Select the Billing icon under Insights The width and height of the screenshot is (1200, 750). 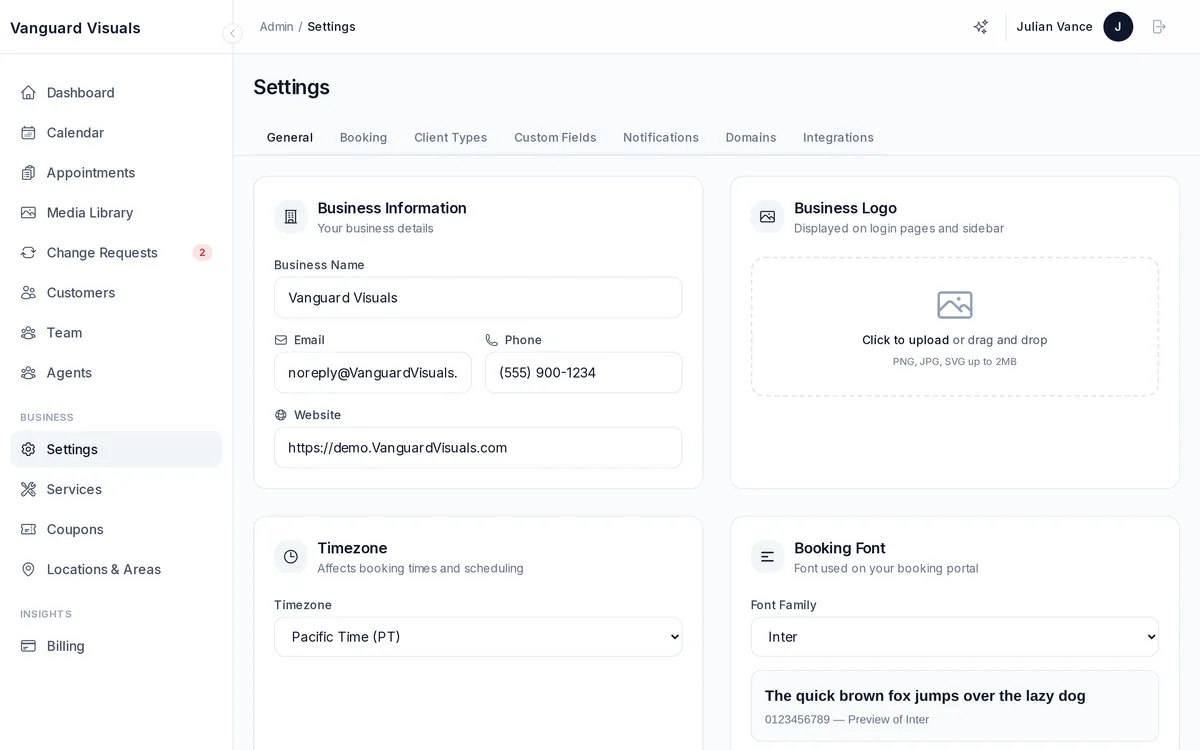[x=28, y=646]
